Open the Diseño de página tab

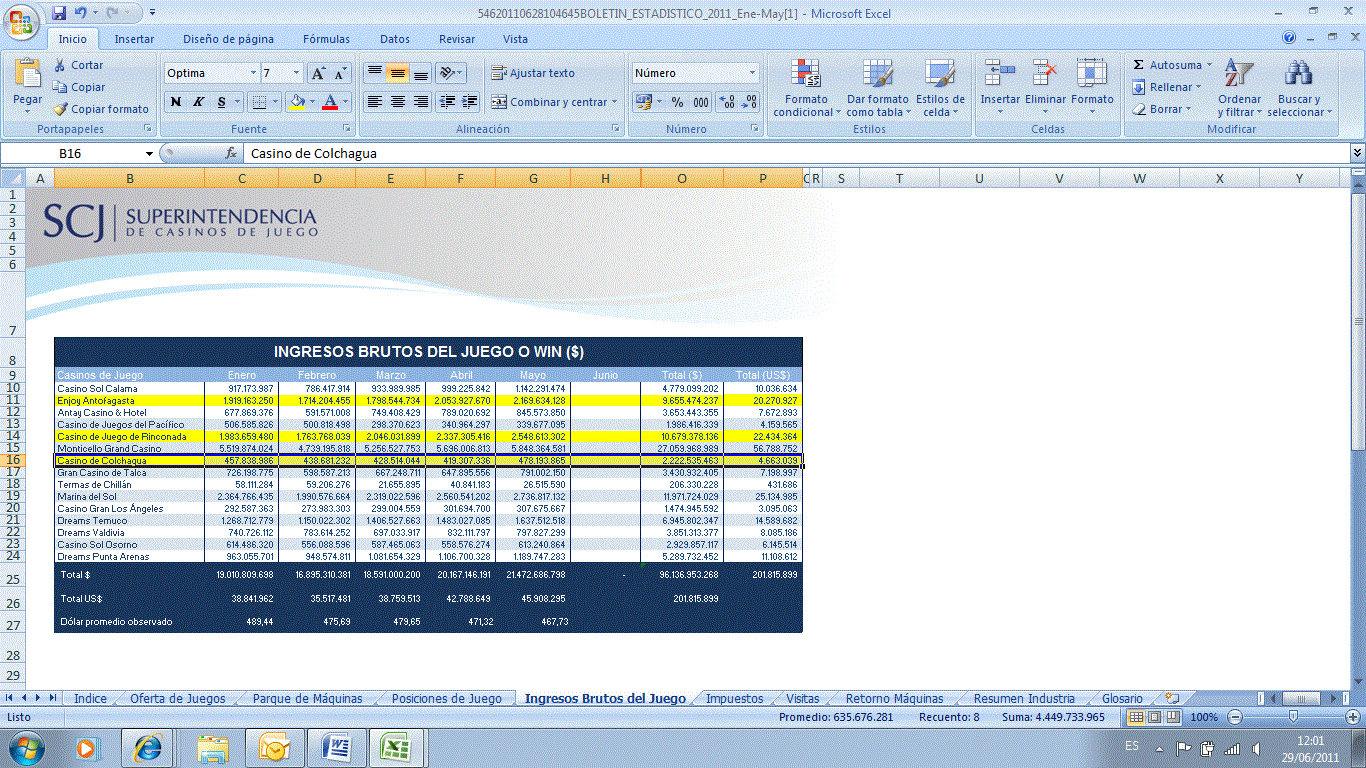tap(228, 39)
